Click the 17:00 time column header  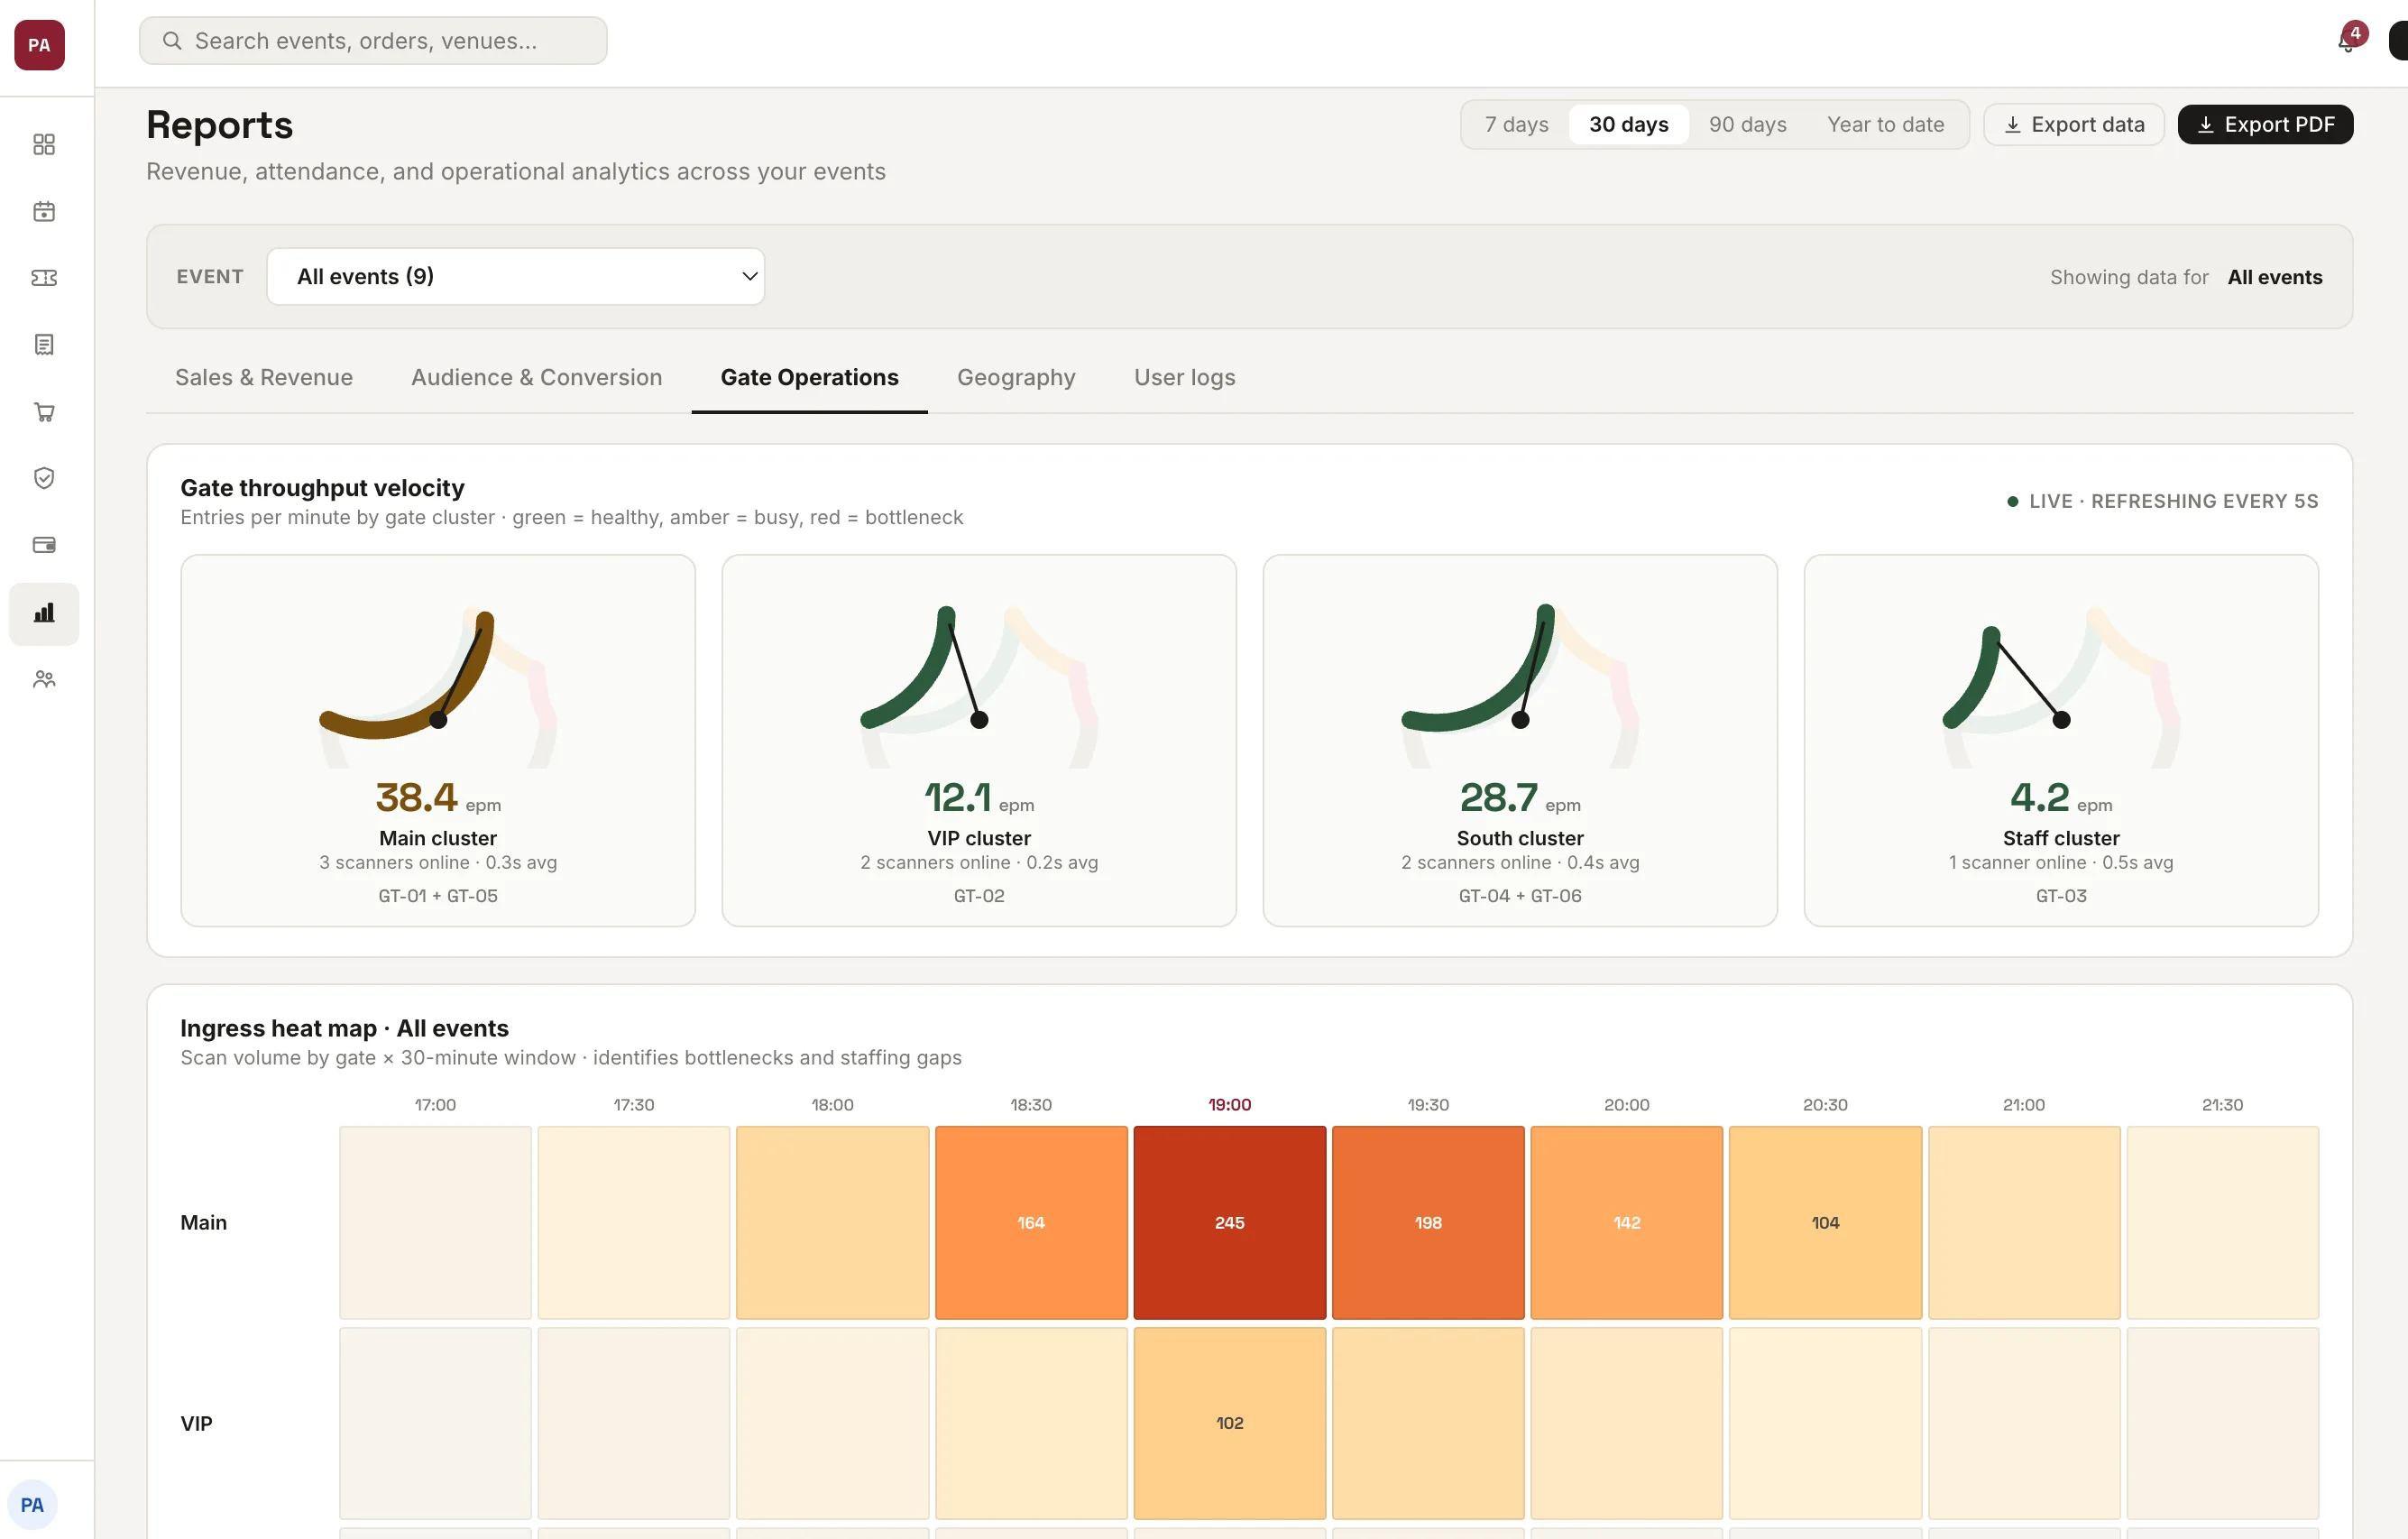coord(435,1105)
